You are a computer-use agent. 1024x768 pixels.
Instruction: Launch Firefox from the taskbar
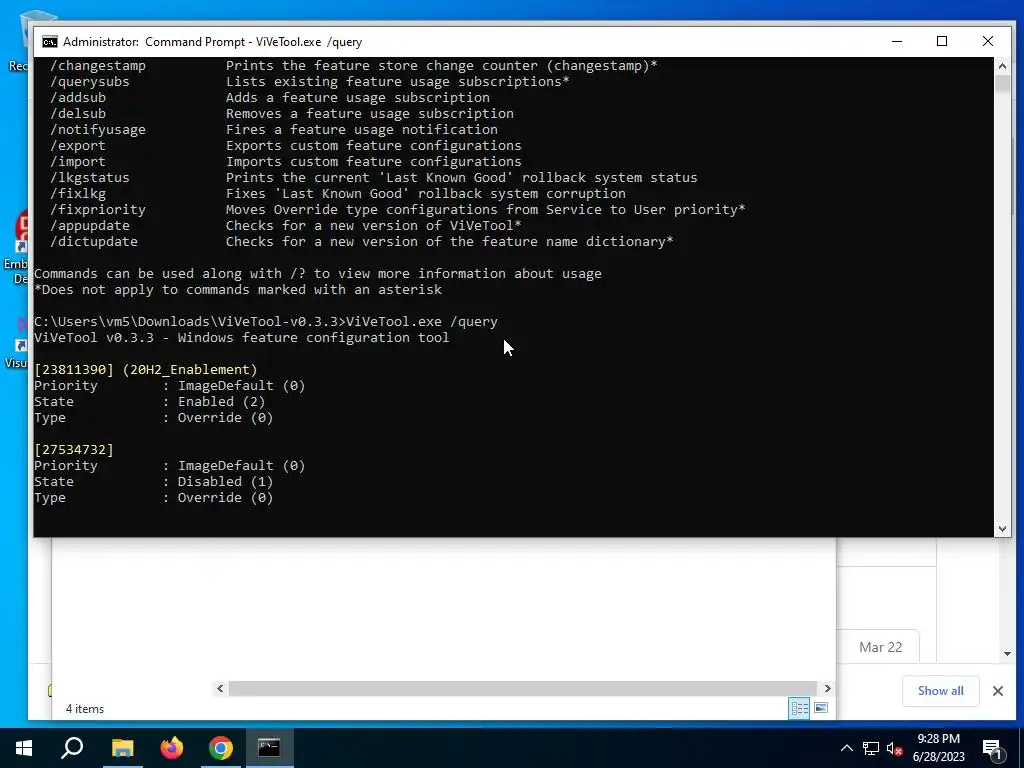point(172,748)
